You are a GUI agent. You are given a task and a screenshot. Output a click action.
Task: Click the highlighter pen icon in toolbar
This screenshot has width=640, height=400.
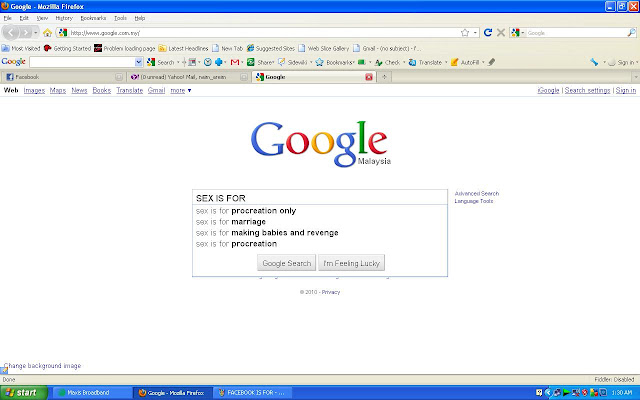point(492,62)
